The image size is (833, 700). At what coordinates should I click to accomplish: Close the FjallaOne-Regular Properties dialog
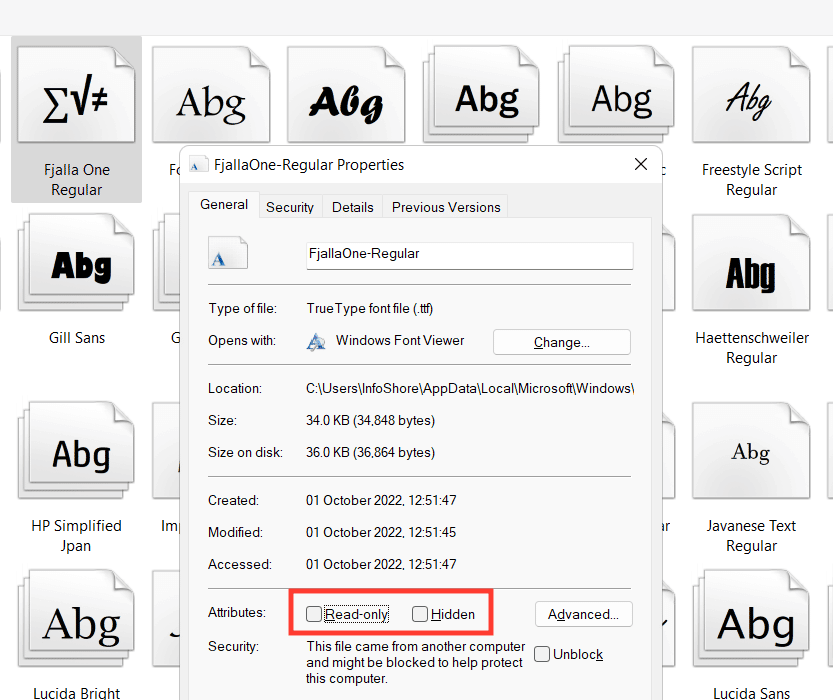tap(640, 164)
